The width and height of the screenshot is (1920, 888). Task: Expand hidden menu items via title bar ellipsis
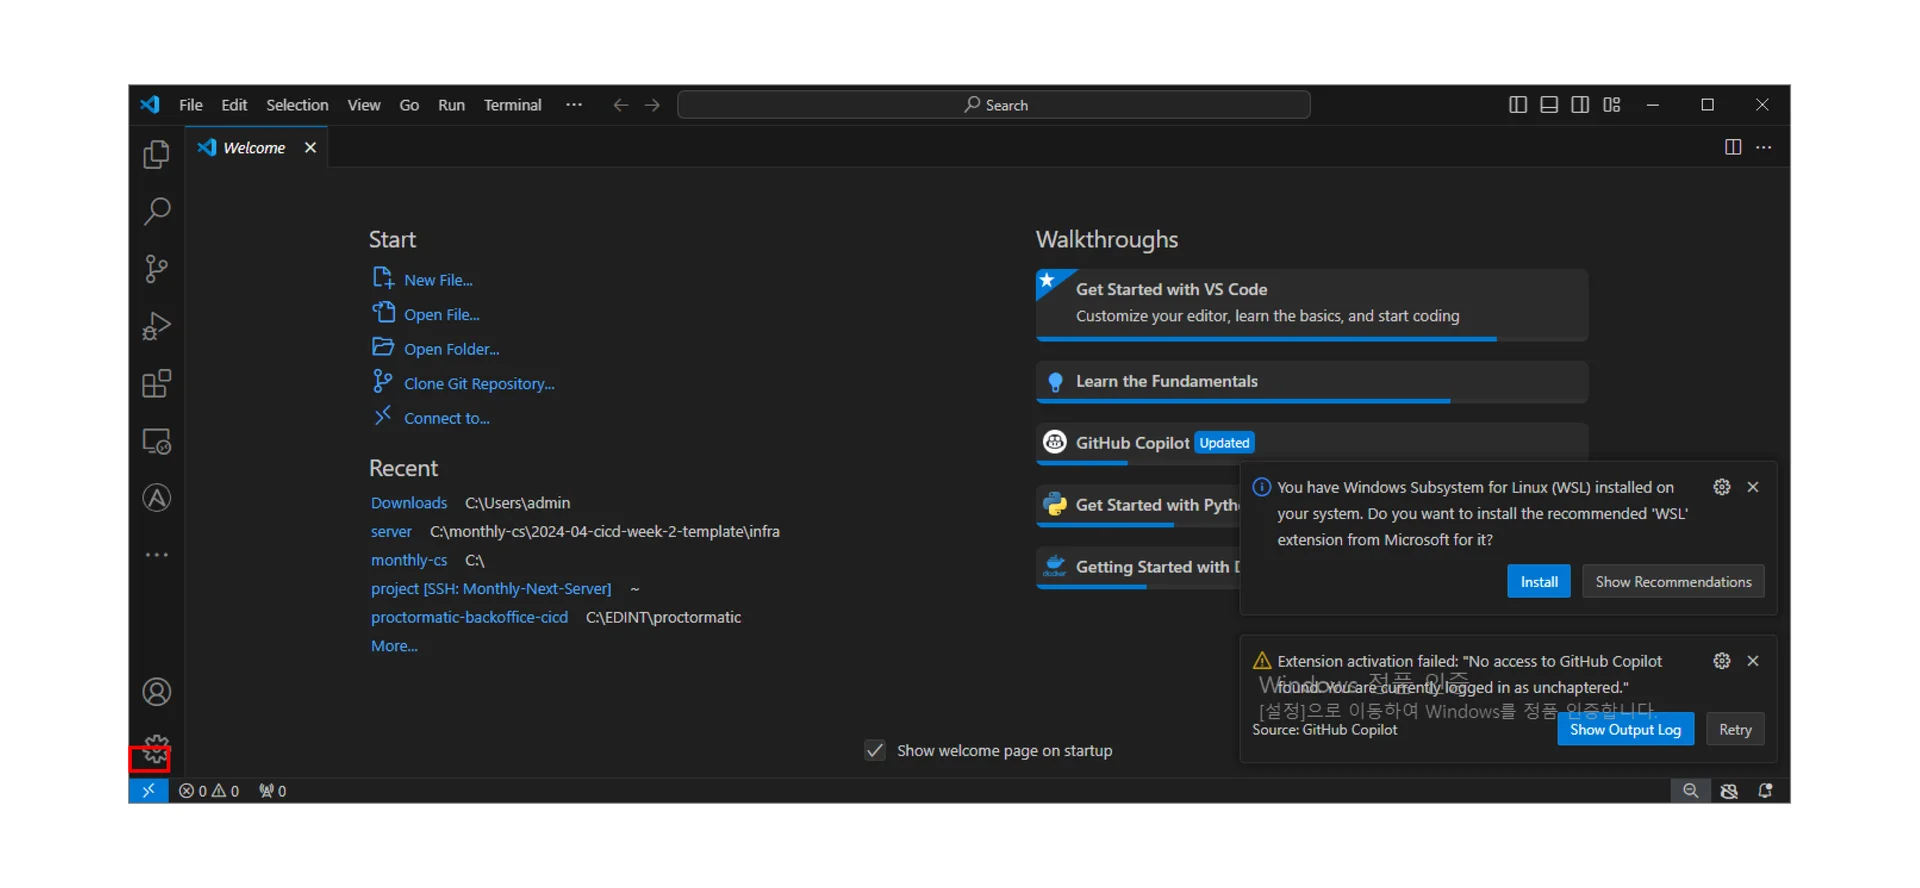coord(573,105)
